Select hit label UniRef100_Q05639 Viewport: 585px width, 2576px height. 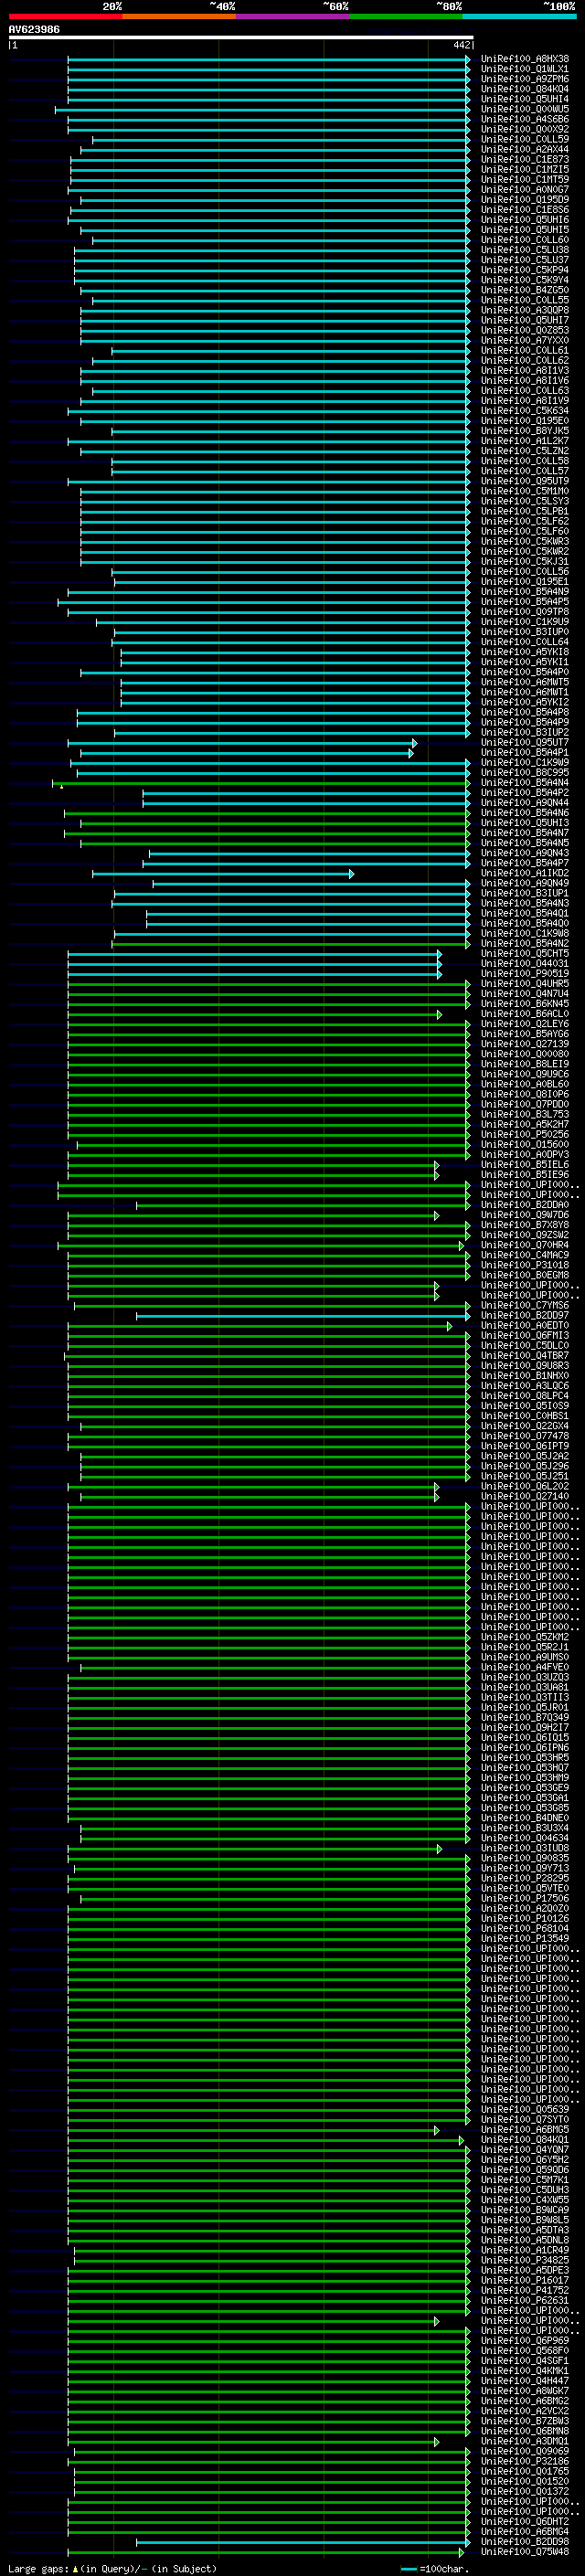[x=525, y=2110]
